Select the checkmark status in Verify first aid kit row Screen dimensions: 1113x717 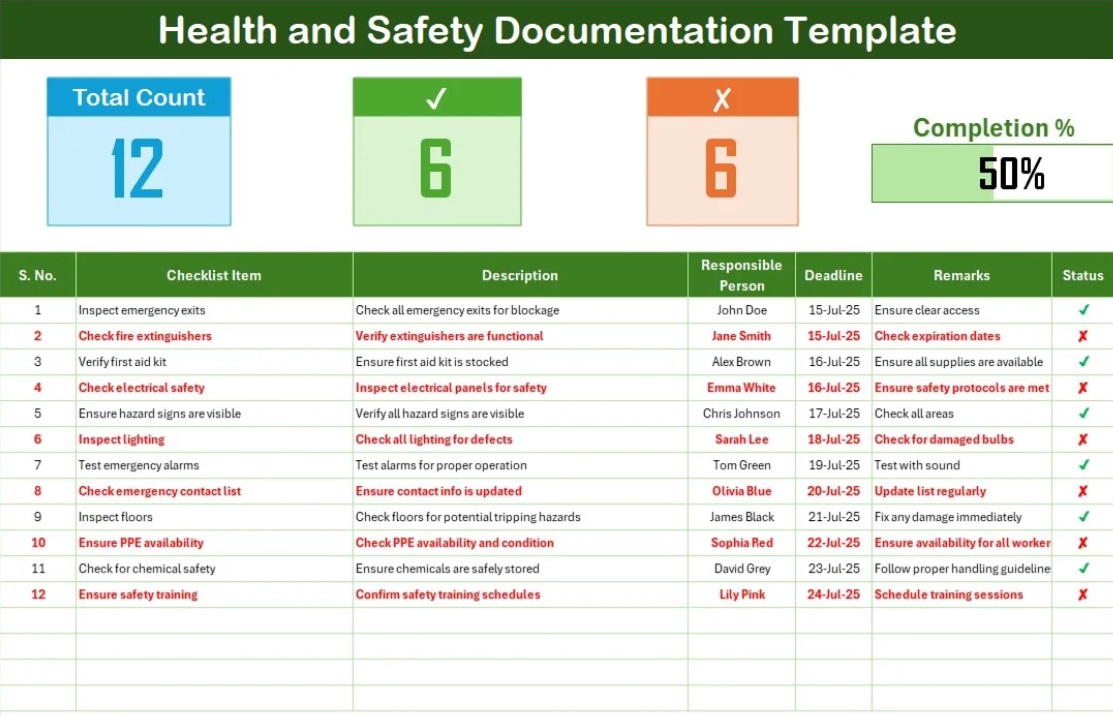click(x=1083, y=361)
